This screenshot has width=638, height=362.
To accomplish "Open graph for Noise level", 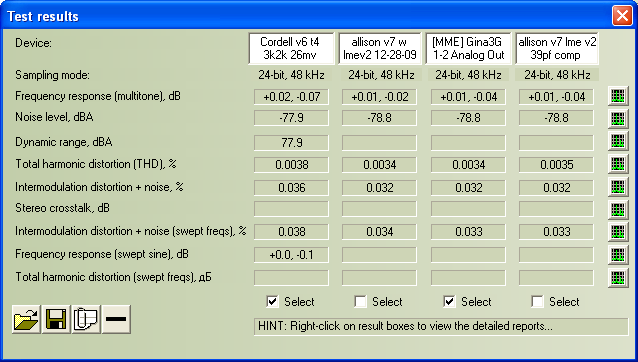I will click(x=618, y=118).
